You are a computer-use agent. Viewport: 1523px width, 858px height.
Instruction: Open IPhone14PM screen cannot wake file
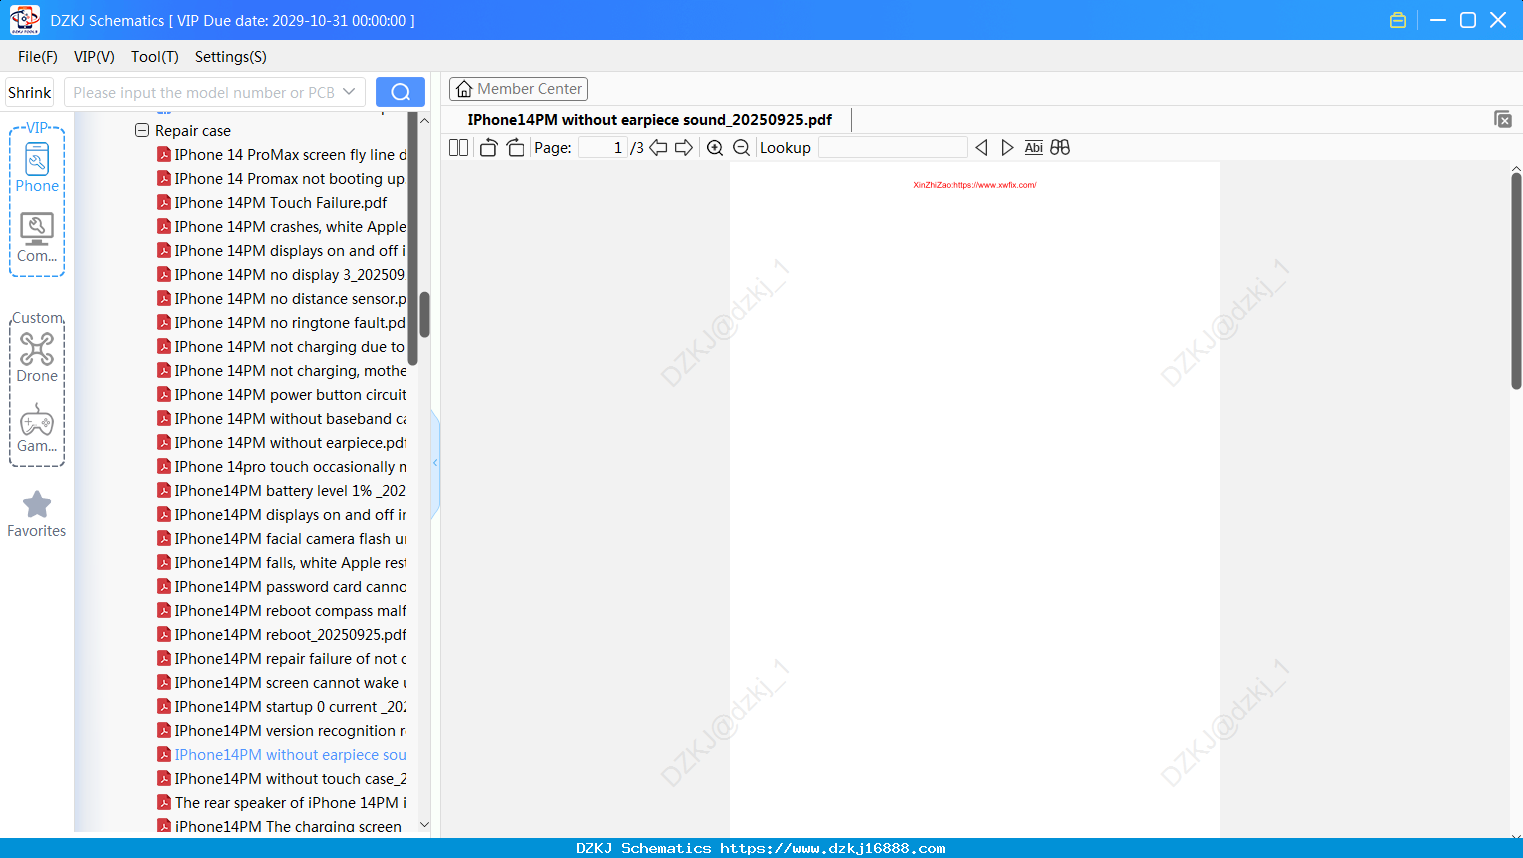point(282,683)
